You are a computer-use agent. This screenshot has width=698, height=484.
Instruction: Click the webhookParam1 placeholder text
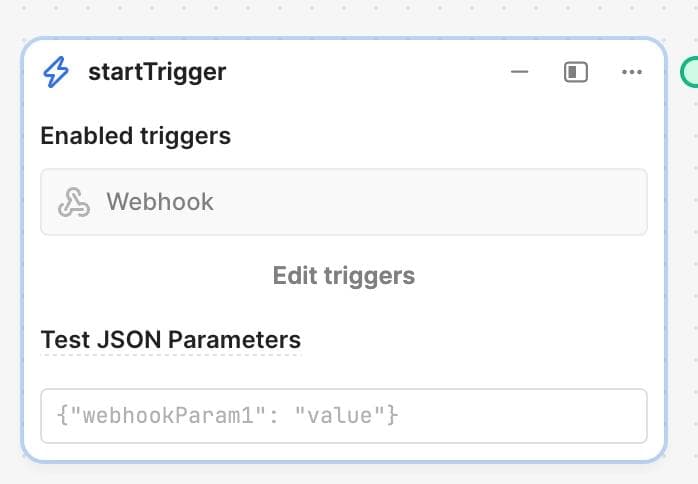[x=230, y=415]
